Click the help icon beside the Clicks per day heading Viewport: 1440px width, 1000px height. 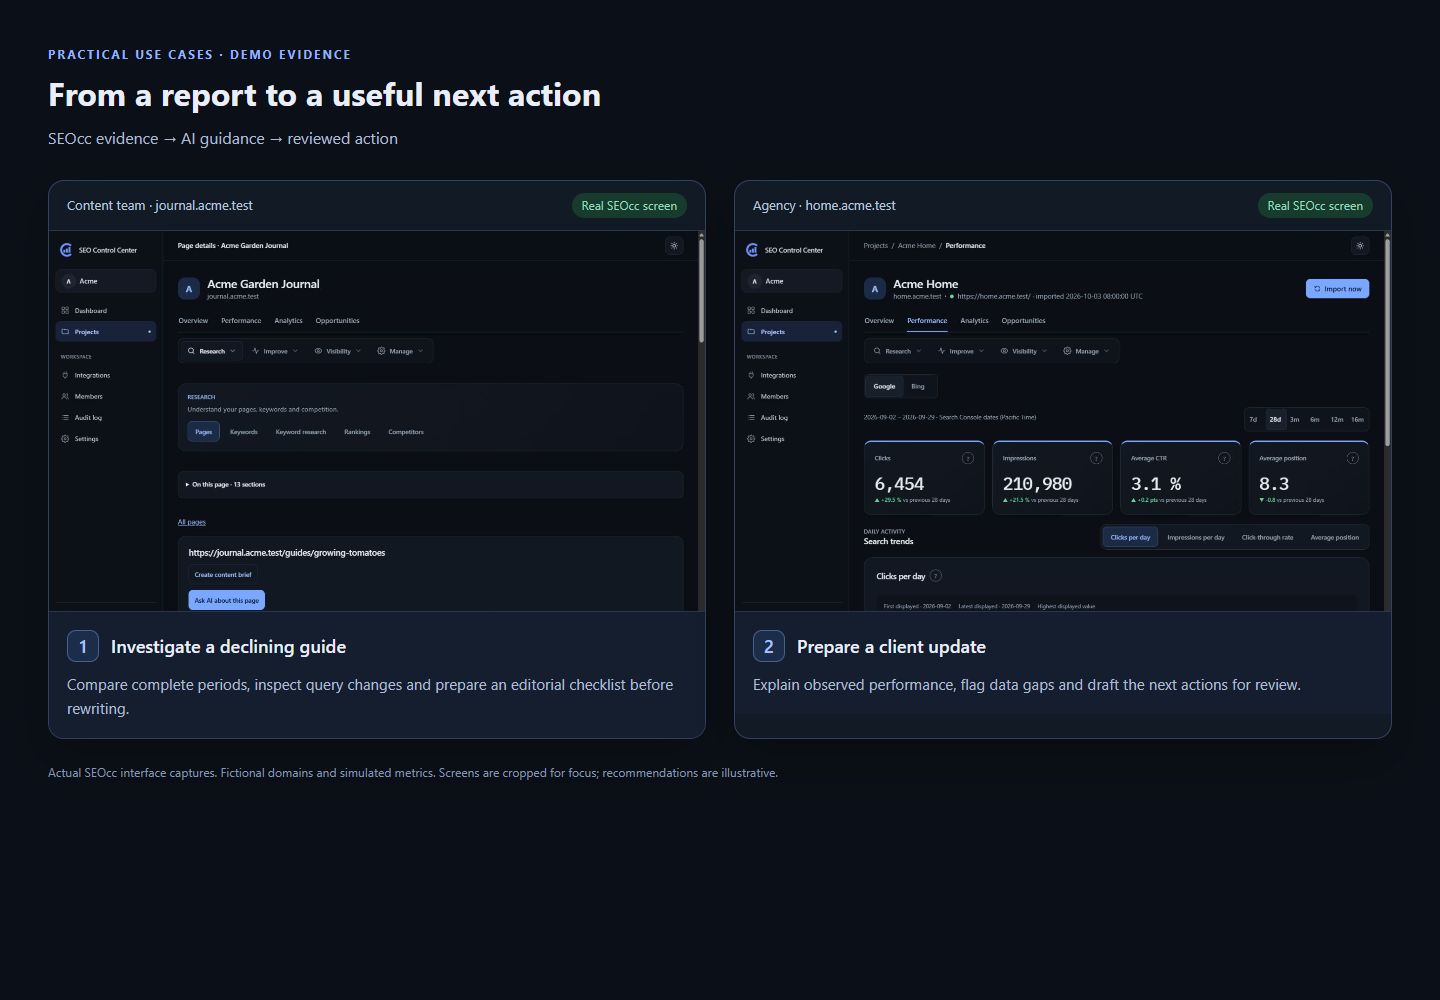[x=936, y=576]
